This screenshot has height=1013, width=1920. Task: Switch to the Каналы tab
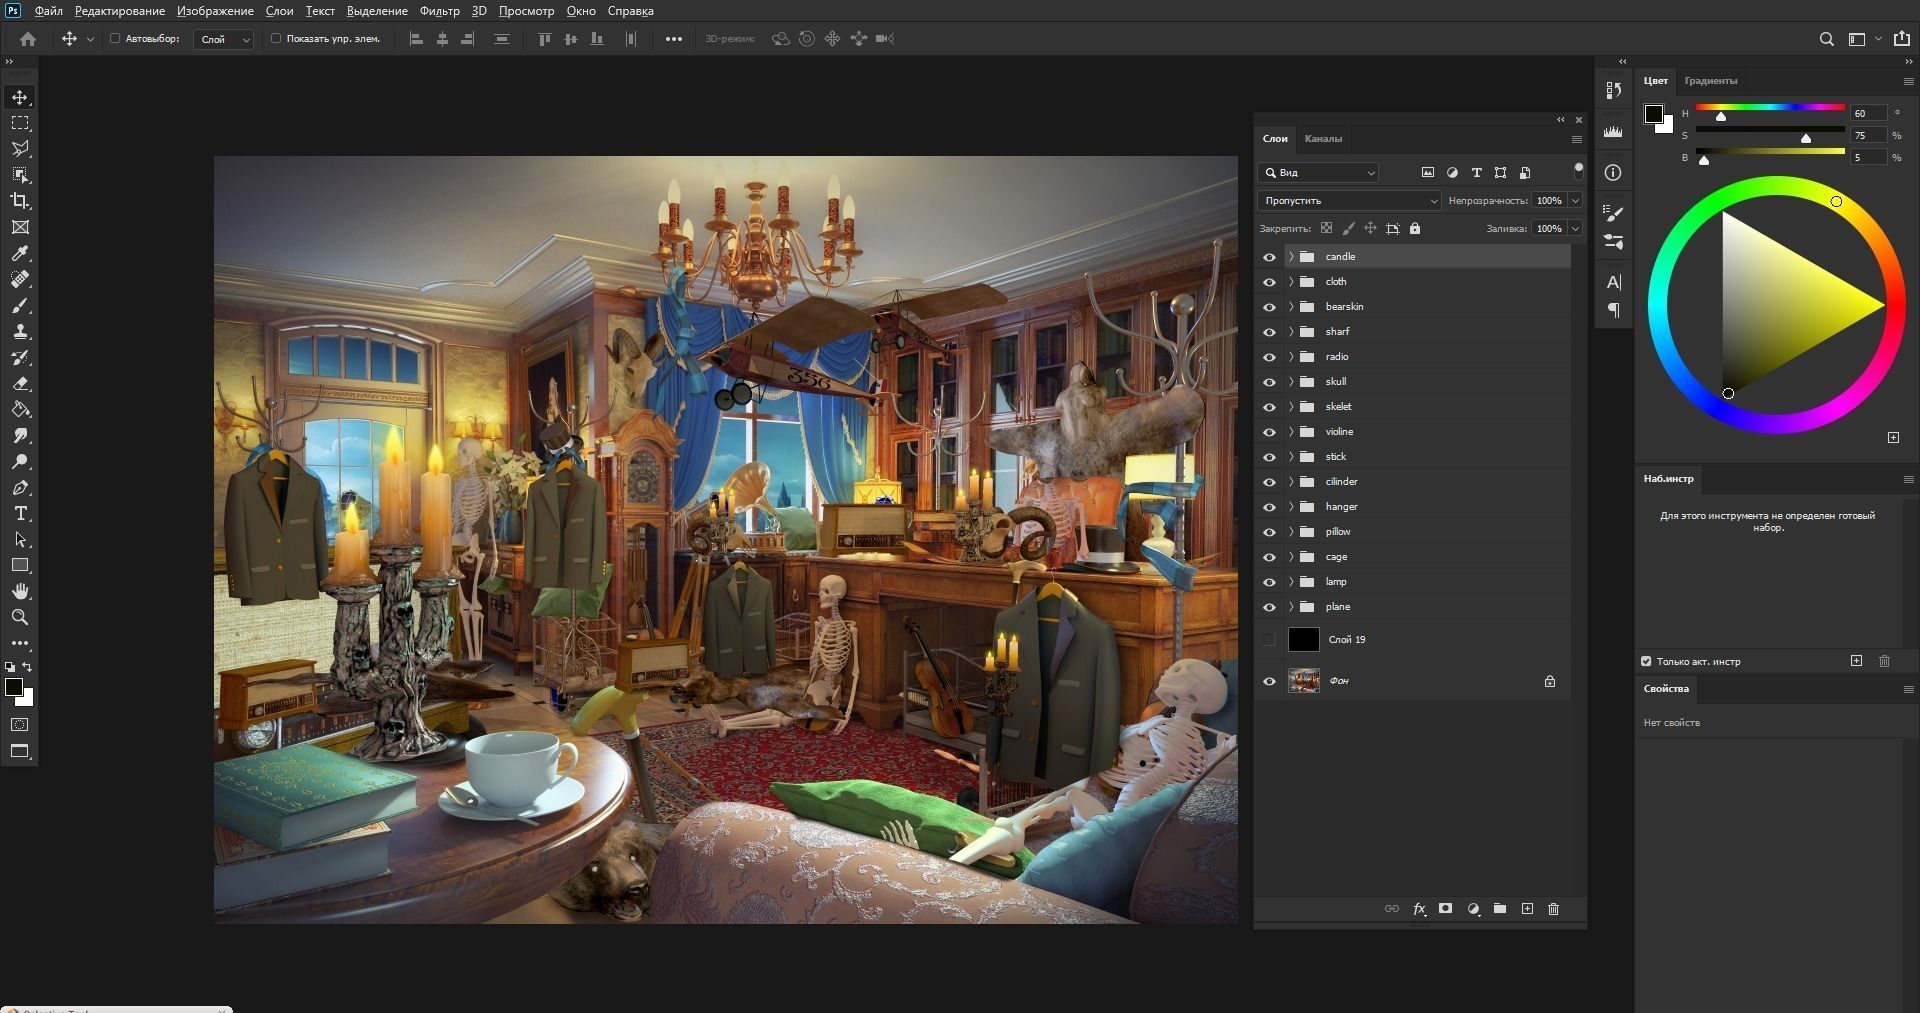click(x=1323, y=139)
